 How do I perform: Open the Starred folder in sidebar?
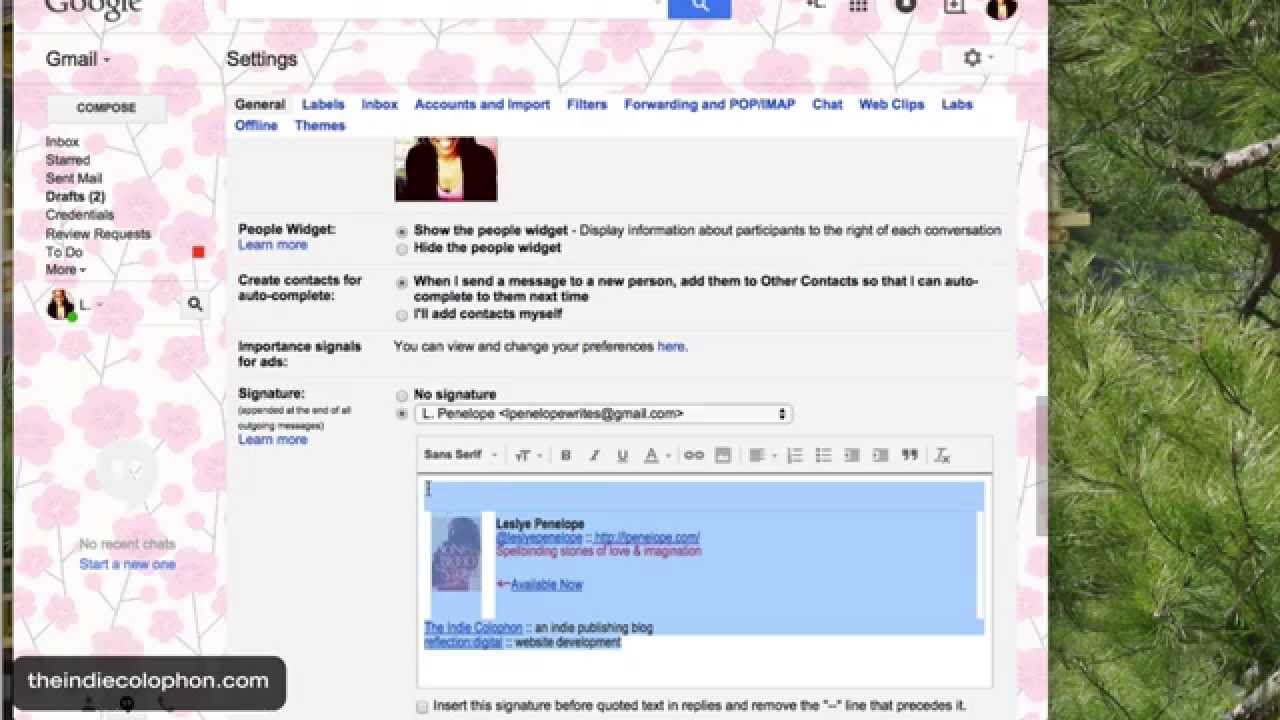(67, 160)
